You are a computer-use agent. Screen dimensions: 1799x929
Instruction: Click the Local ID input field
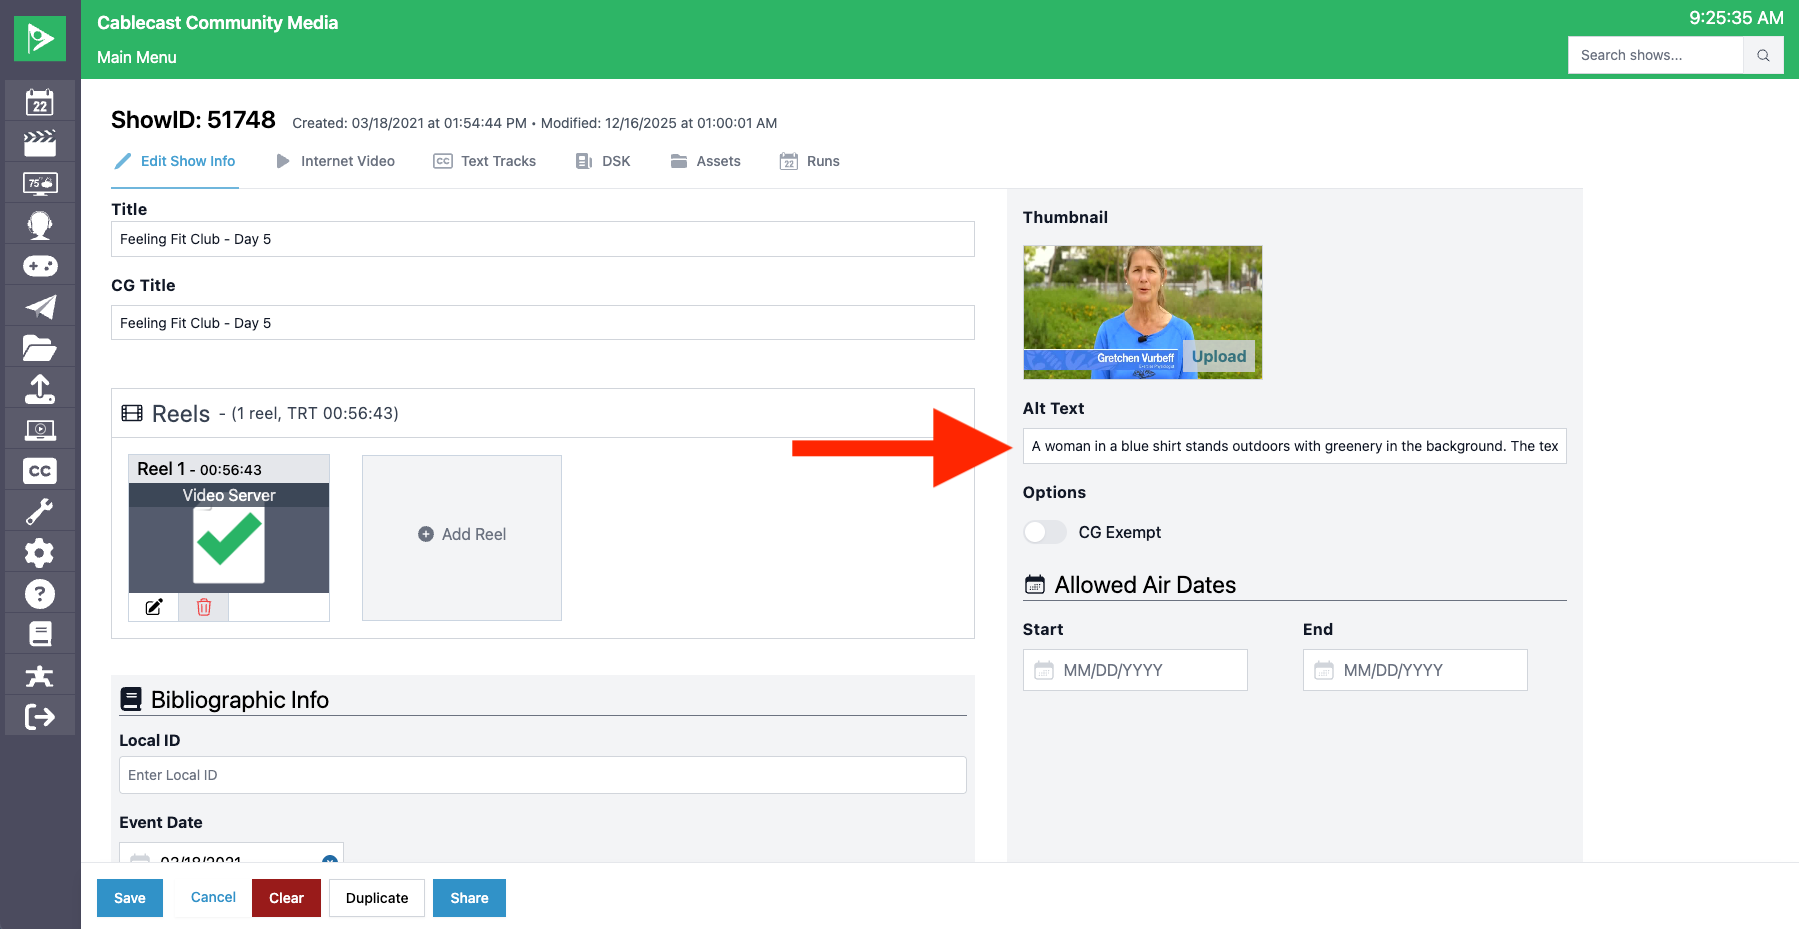pyautogui.click(x=543, y=775)
